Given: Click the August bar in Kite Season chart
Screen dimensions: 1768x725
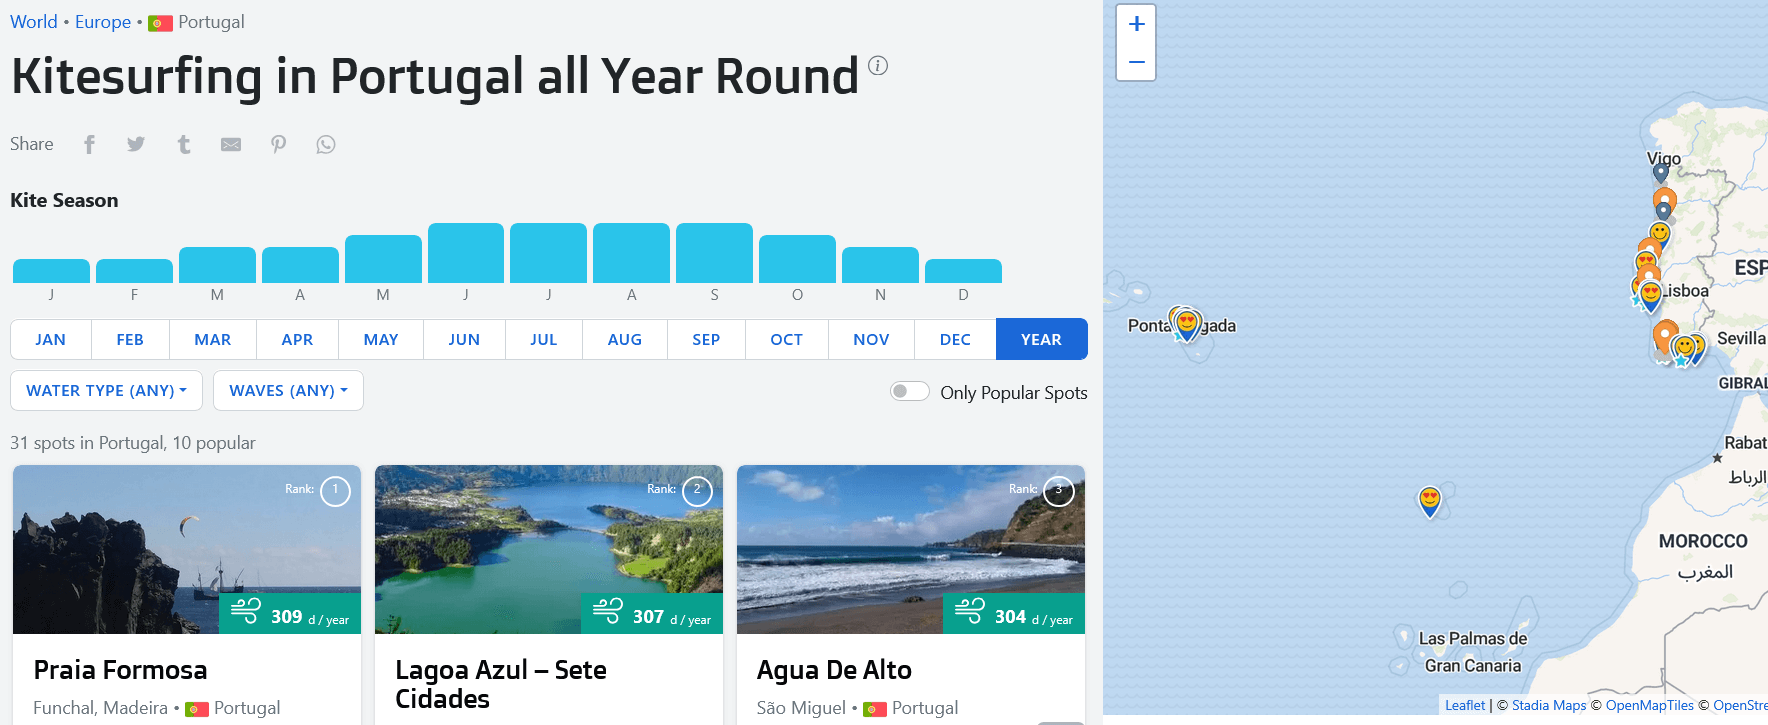Looking at the screenshot, I should click(631, 253).
